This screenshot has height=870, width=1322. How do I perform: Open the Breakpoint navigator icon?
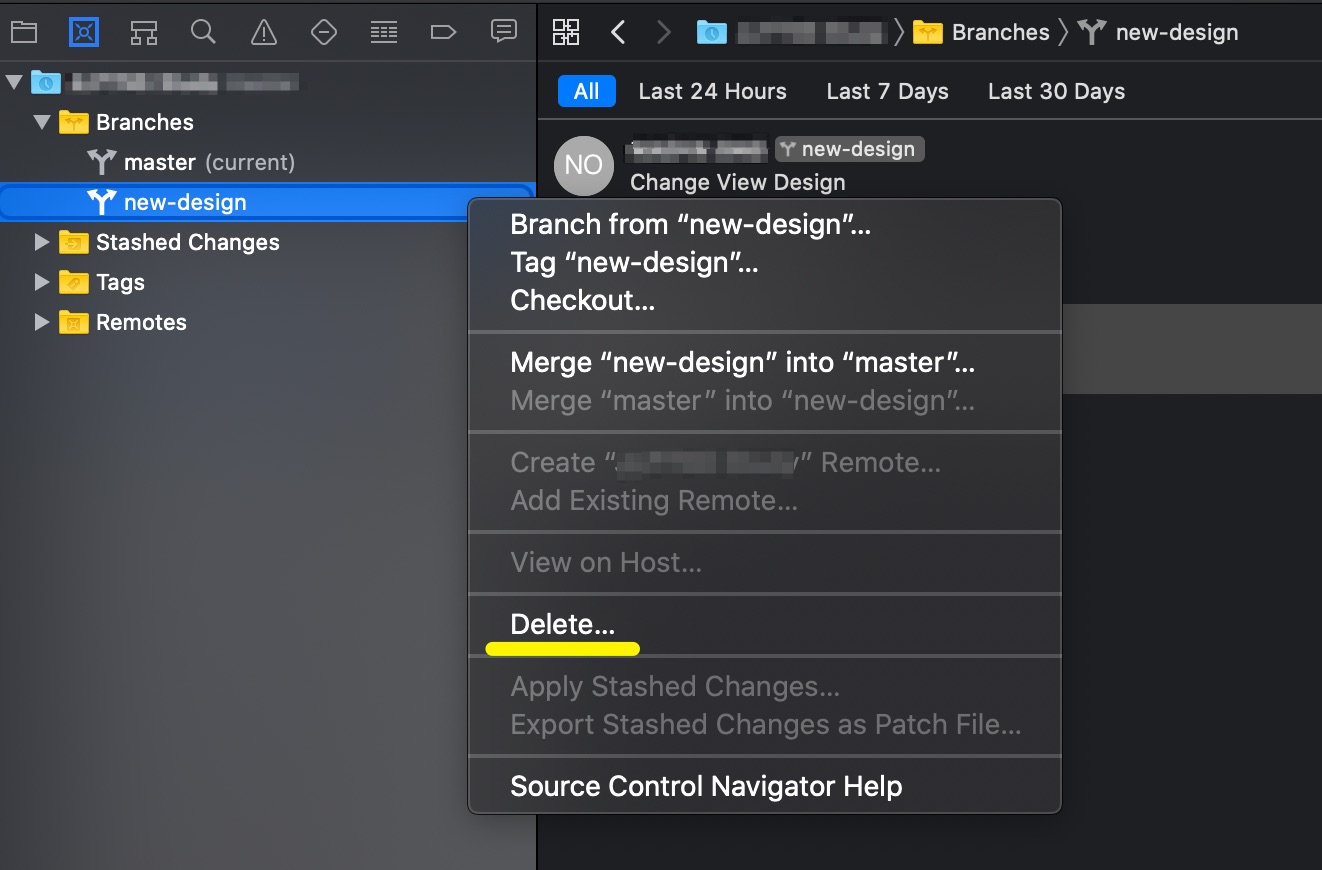[x=443, y=32]
